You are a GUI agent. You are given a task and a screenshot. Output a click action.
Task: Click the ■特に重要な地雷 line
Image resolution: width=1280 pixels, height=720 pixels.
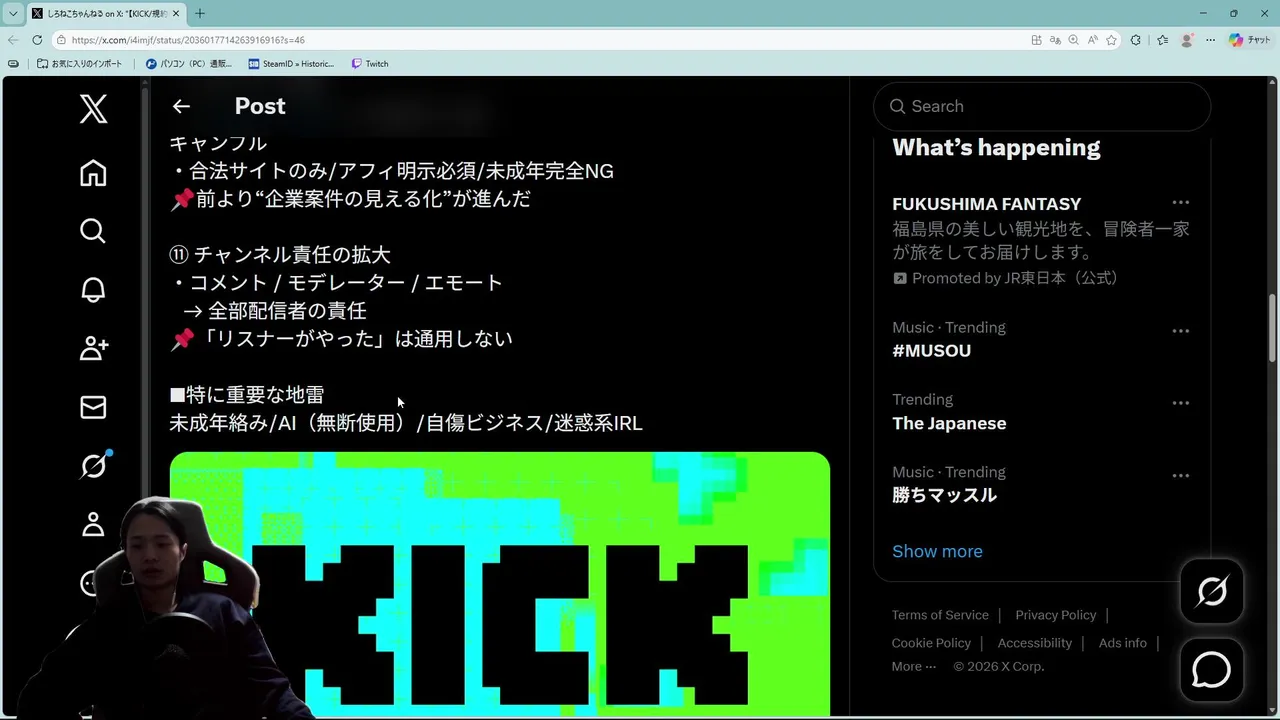247,395
